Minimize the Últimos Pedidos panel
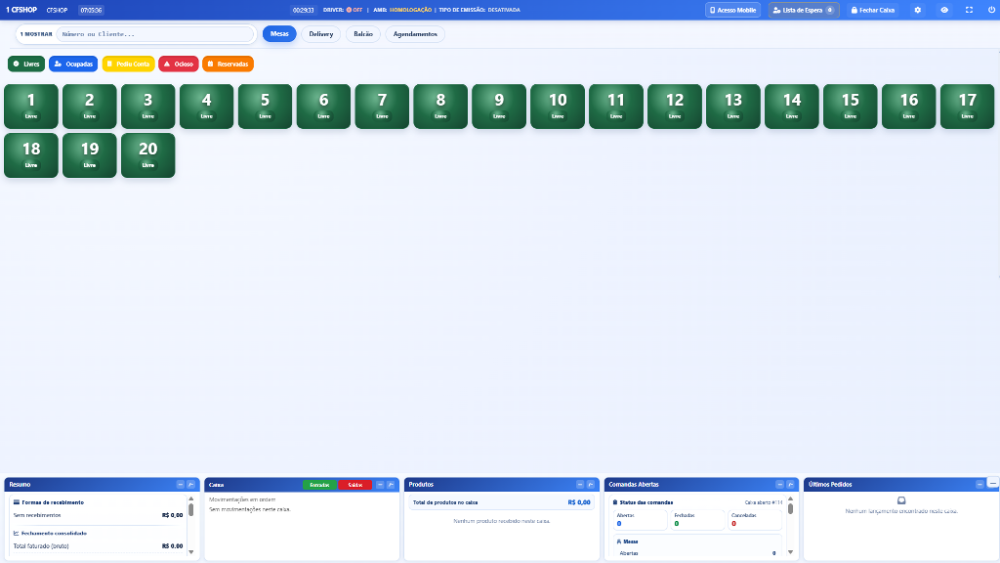This screenshot has width=1000, height=563. pyautogui.click(x=980, y=485)
